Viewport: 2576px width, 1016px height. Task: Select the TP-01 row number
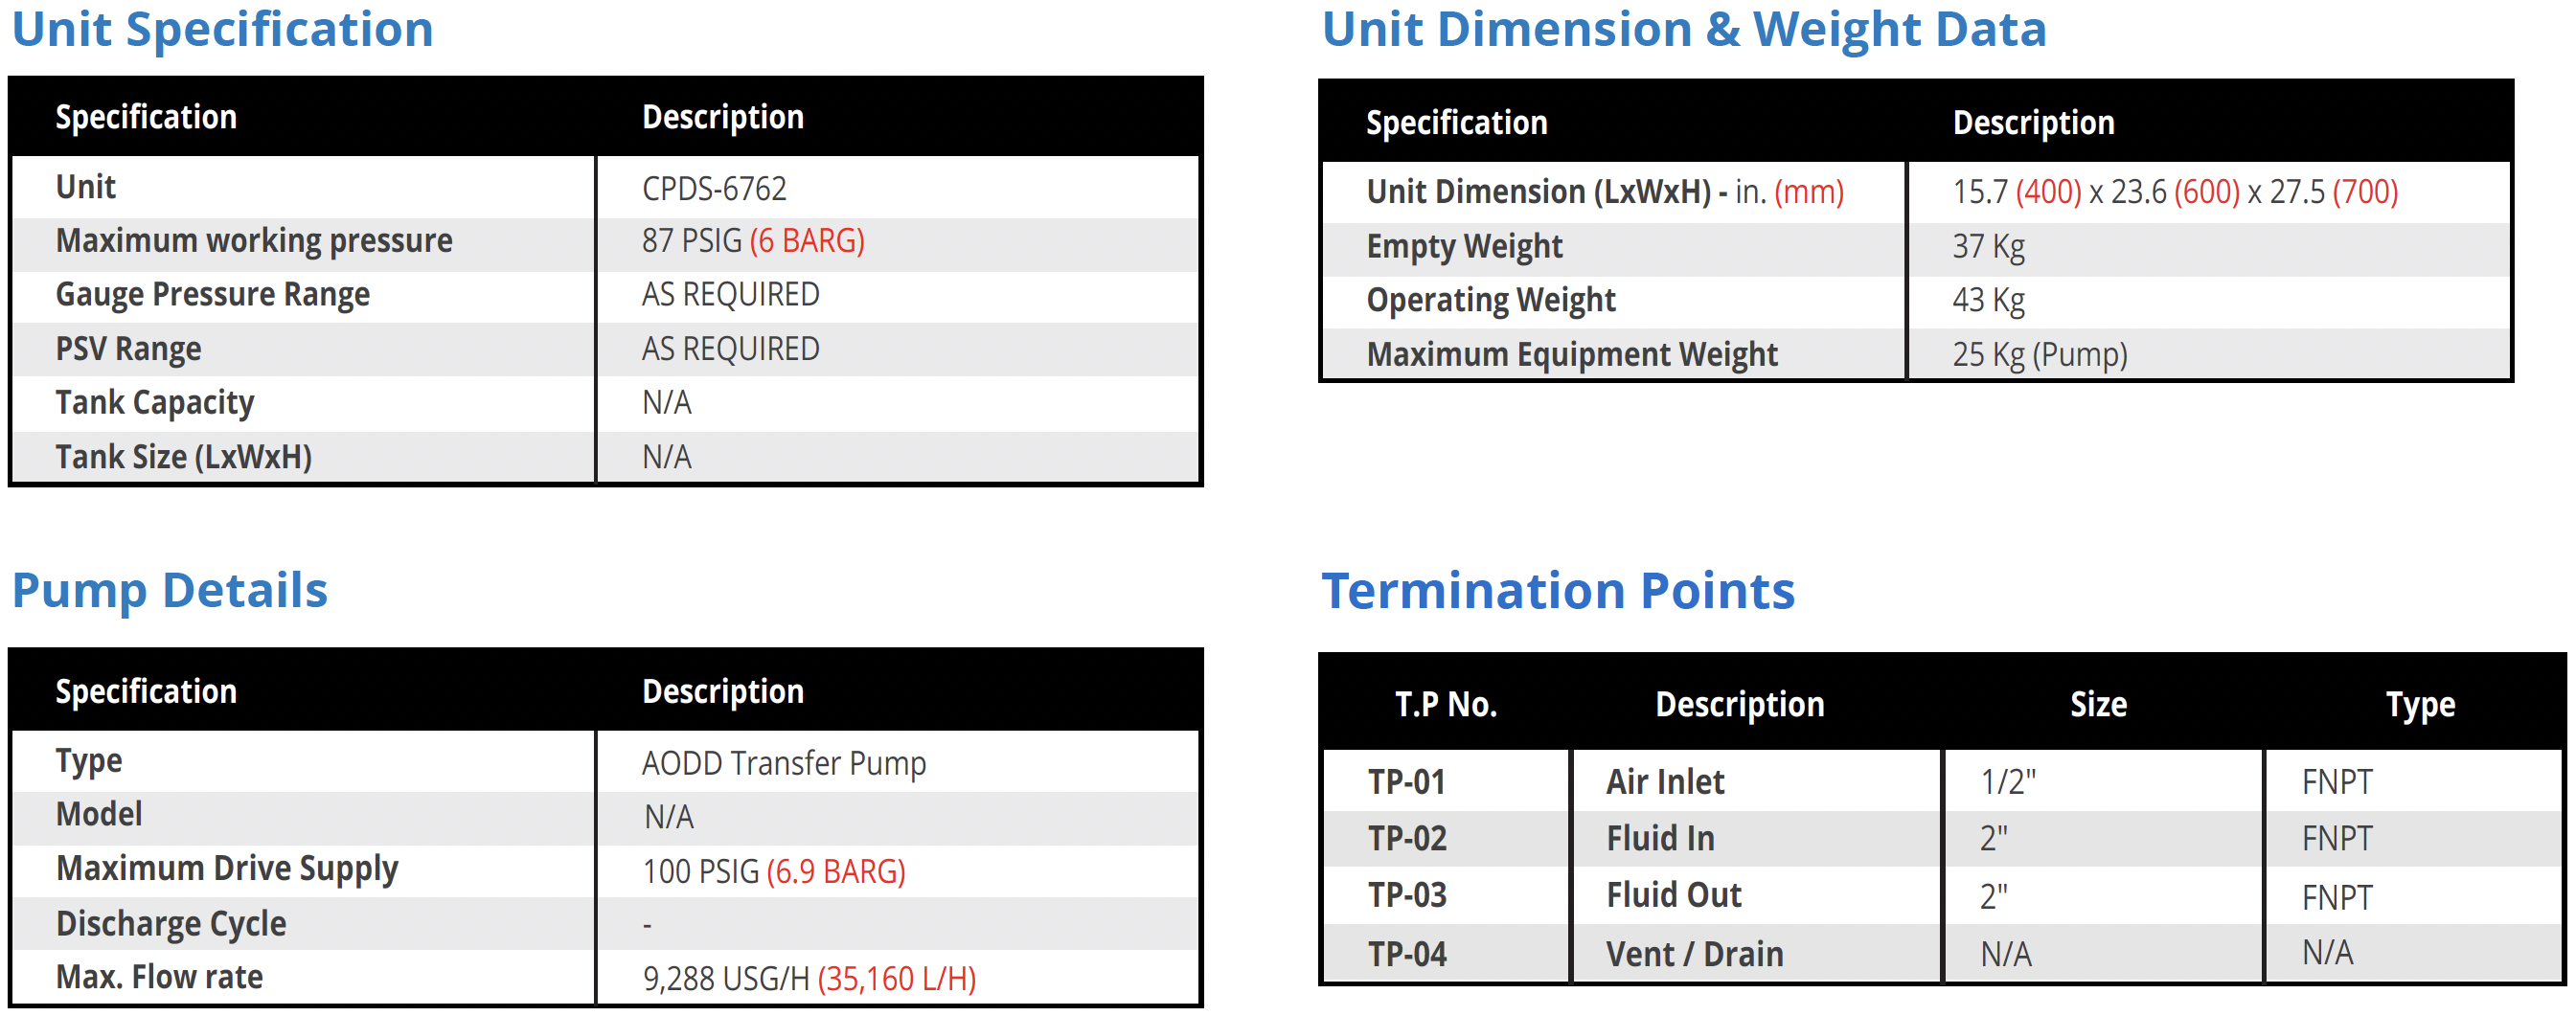tap(1406, 782)
